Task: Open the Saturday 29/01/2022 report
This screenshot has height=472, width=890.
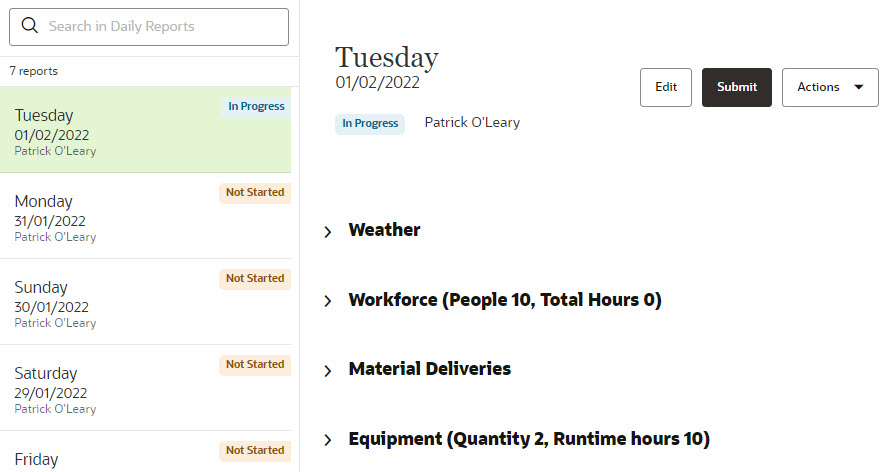Action: [x=145, y=388]
